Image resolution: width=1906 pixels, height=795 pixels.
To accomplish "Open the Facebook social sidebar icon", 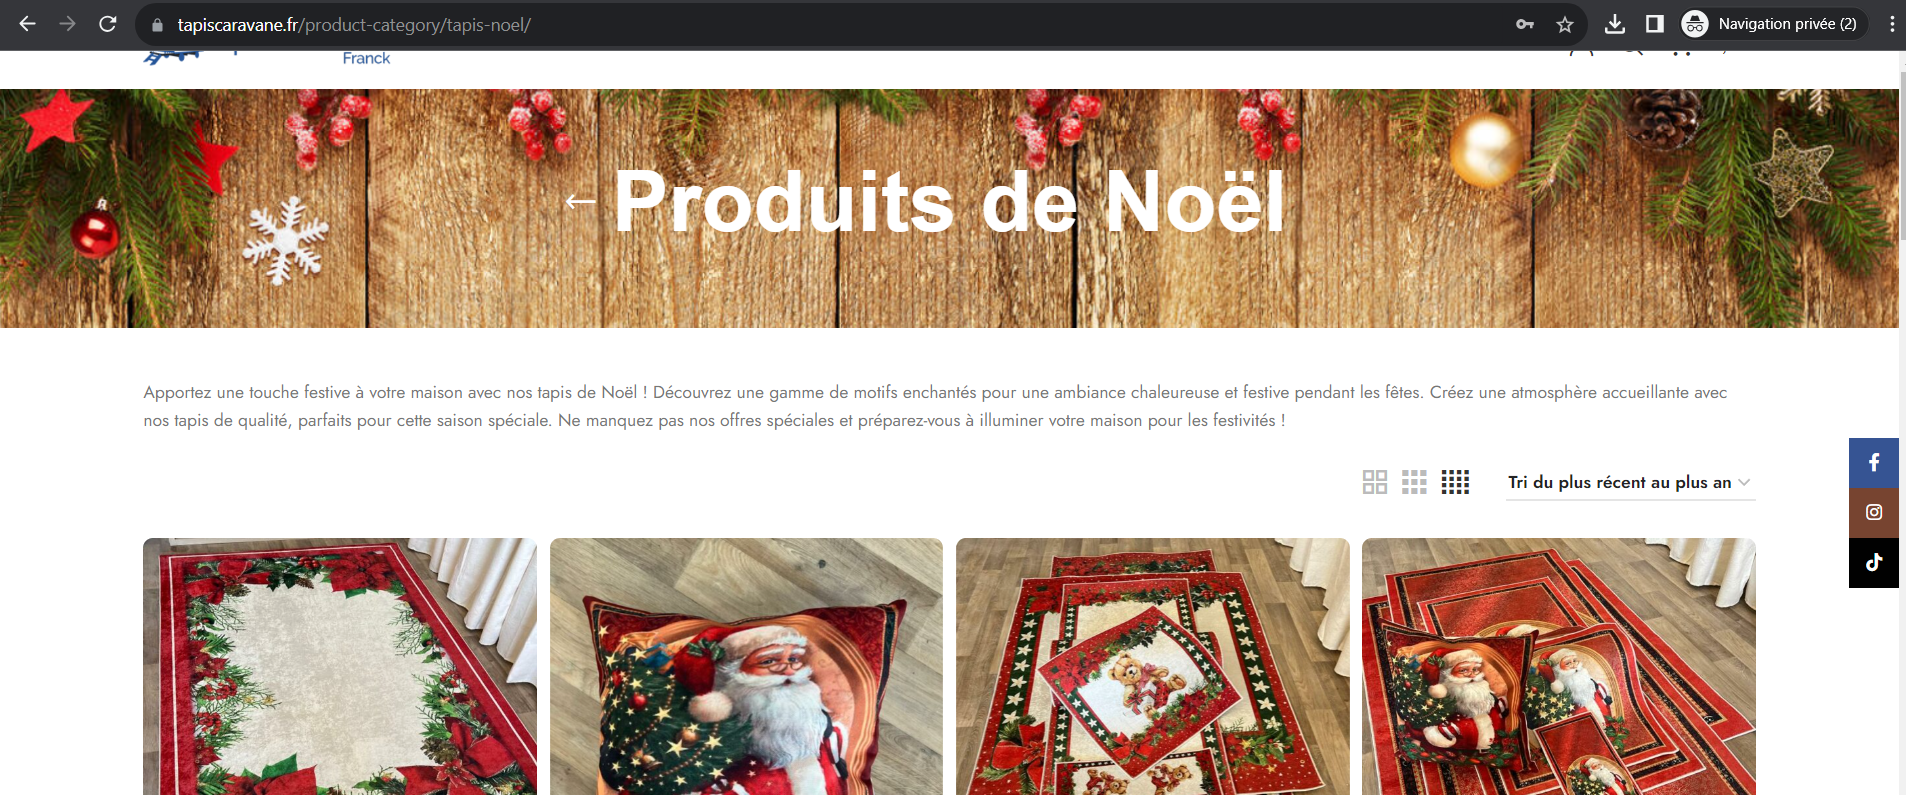I will click(1873, 462).
